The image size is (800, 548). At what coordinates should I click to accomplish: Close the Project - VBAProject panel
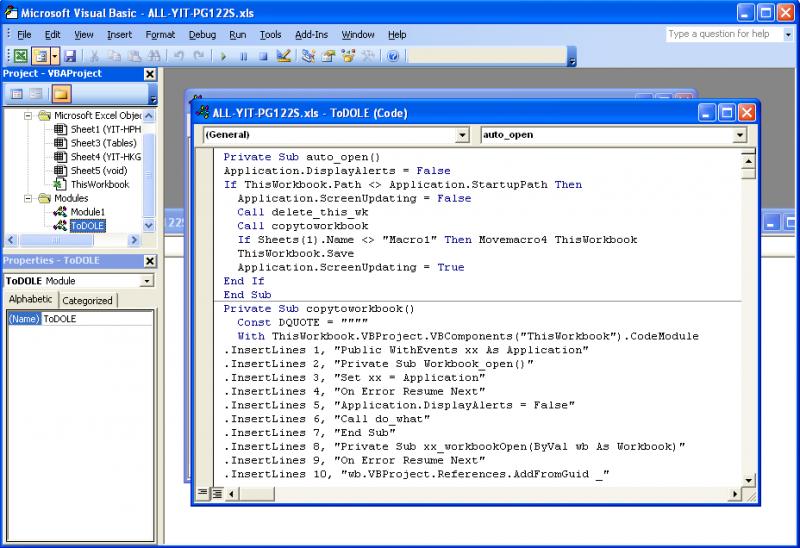coord(150,74)
